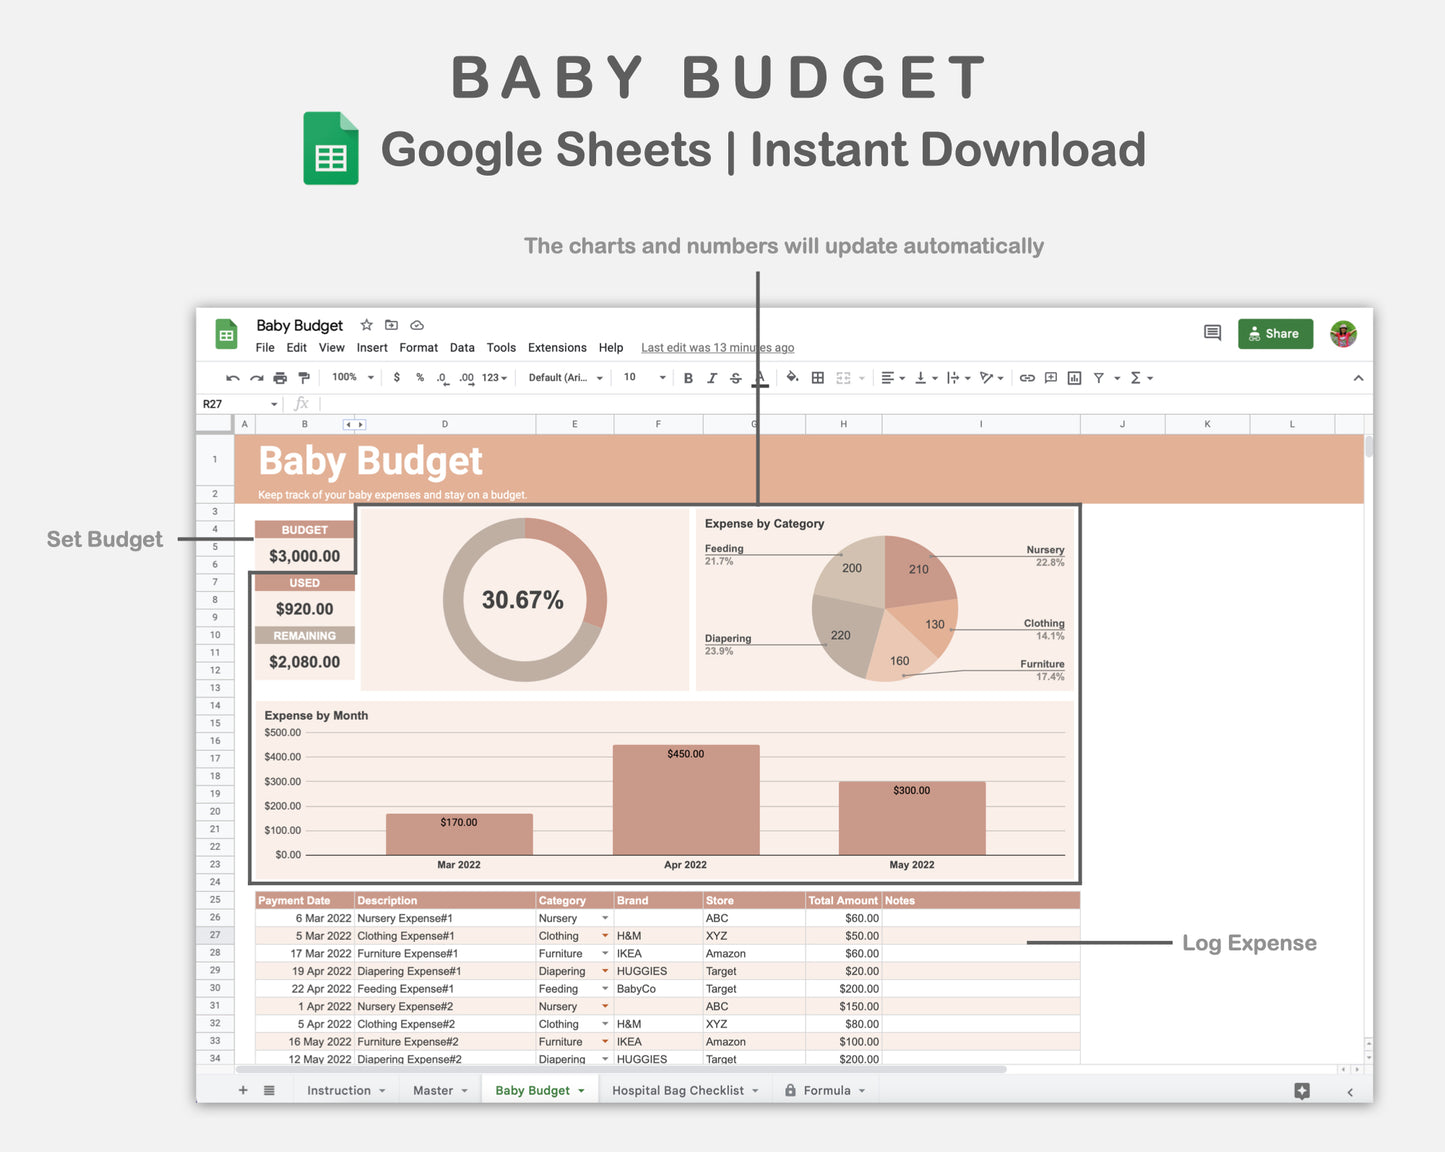Click the Insert link icon
The width and height of the screenshot is (1445, 1152).
pos(1026,377)
